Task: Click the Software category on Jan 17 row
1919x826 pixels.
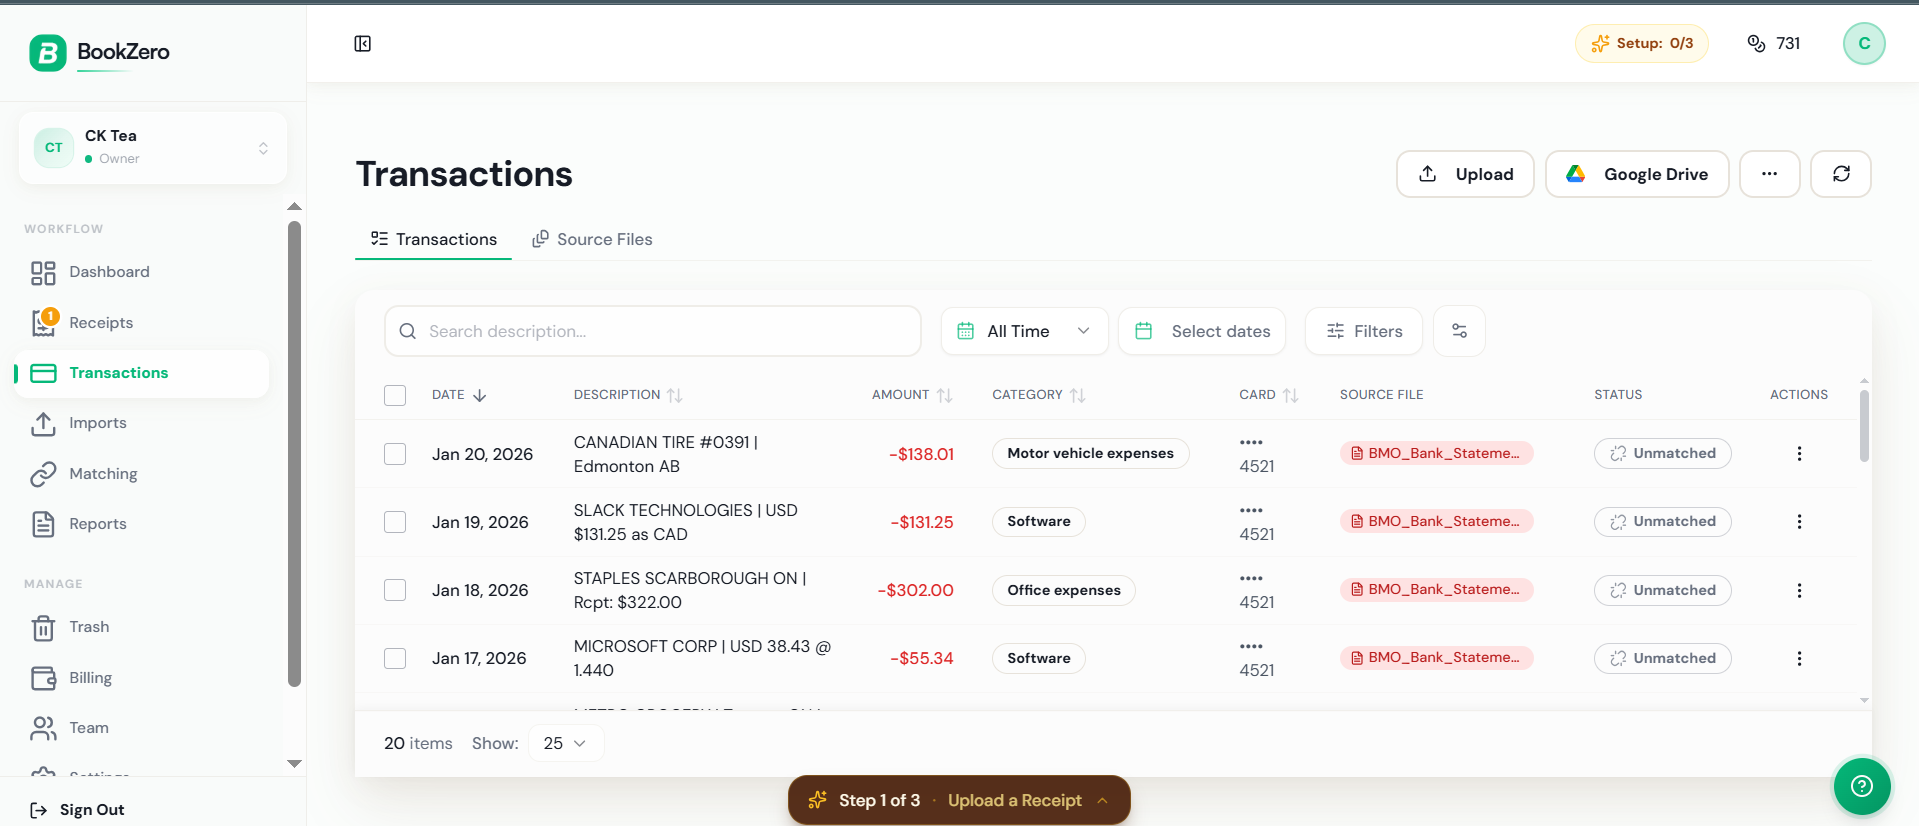Action: coord(1038,658)
